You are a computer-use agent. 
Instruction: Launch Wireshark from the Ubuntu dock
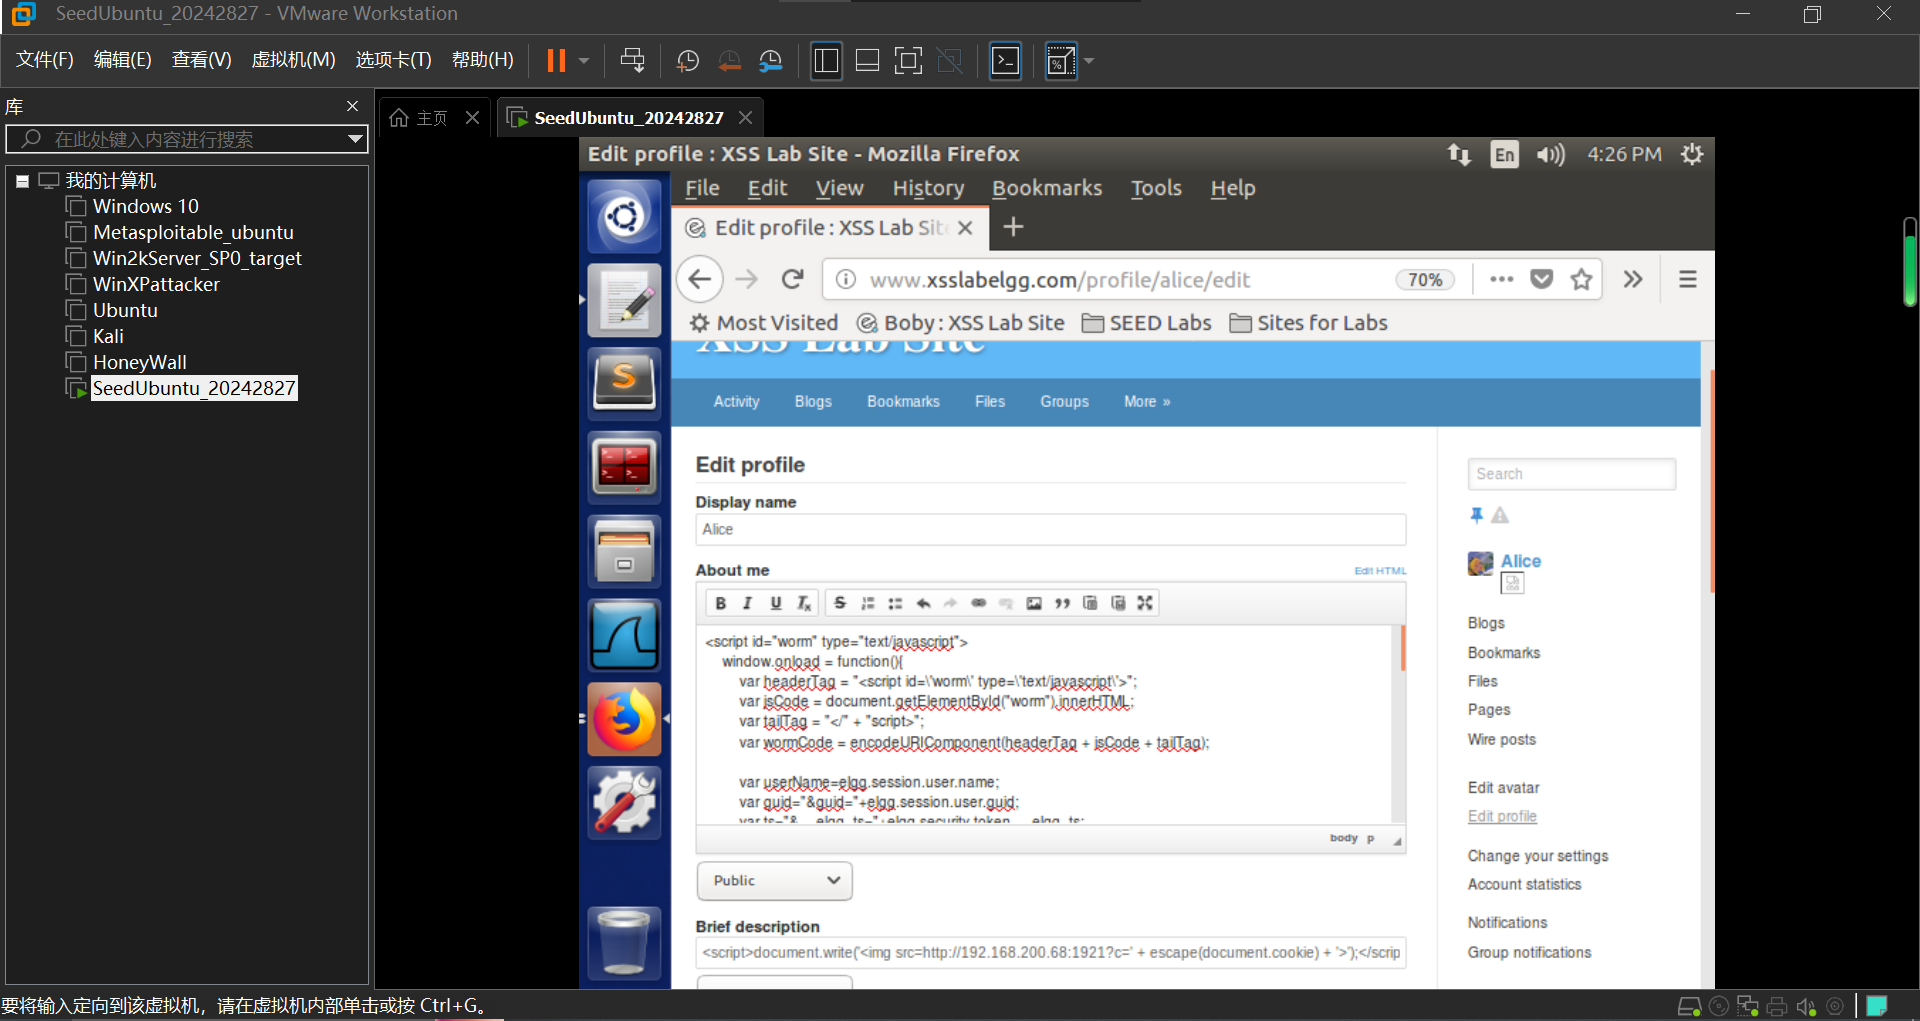coord(624,634)
